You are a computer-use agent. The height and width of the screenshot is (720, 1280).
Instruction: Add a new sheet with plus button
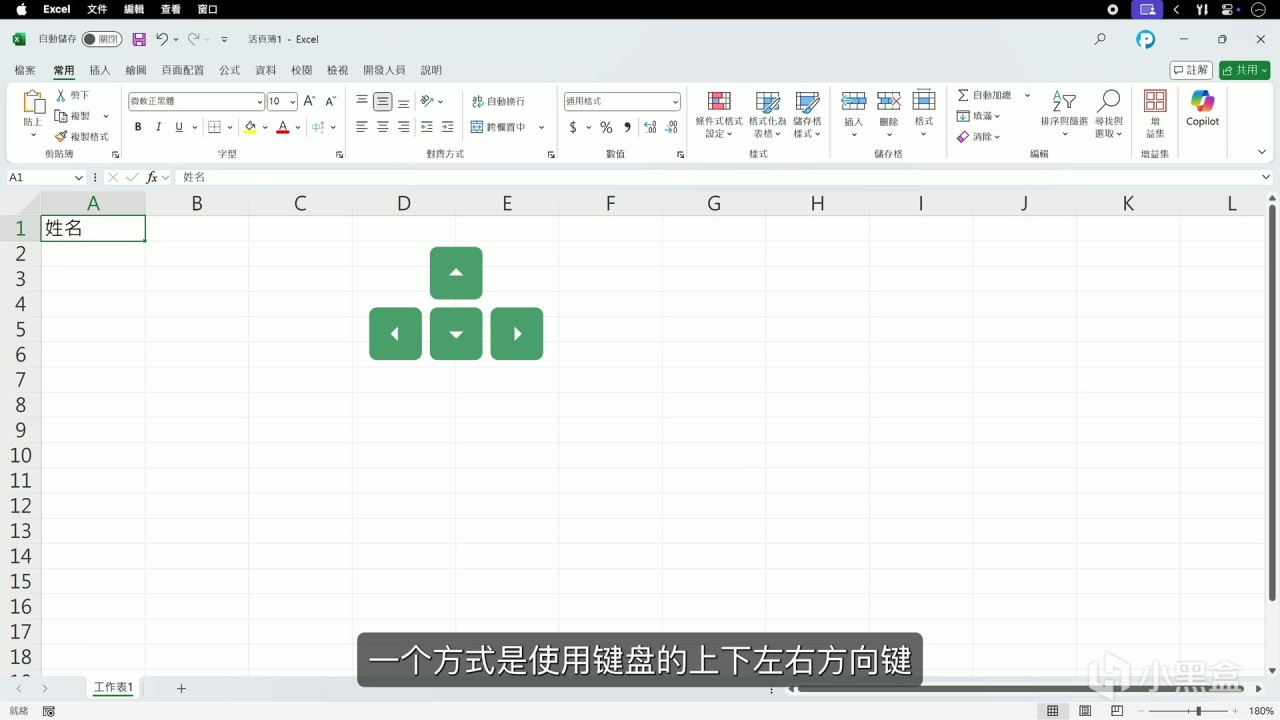[x=181, y=688]
